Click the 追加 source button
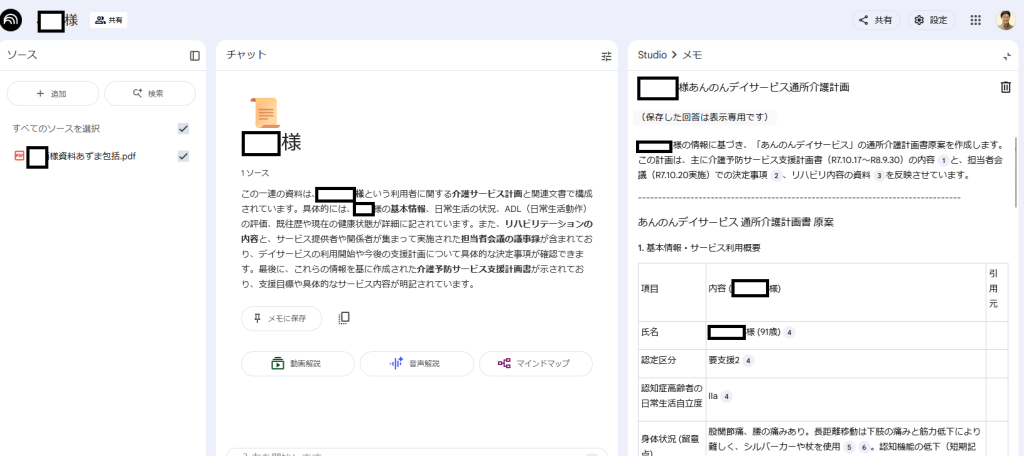1024x456 pixels. 53,93
